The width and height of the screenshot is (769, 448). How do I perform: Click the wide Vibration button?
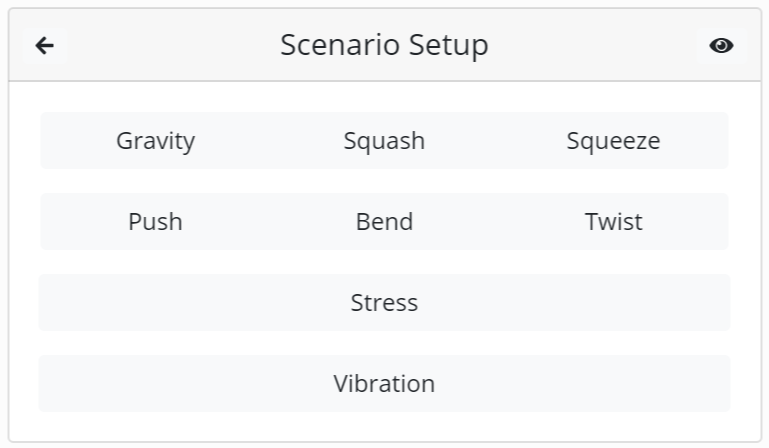point(384,384)
